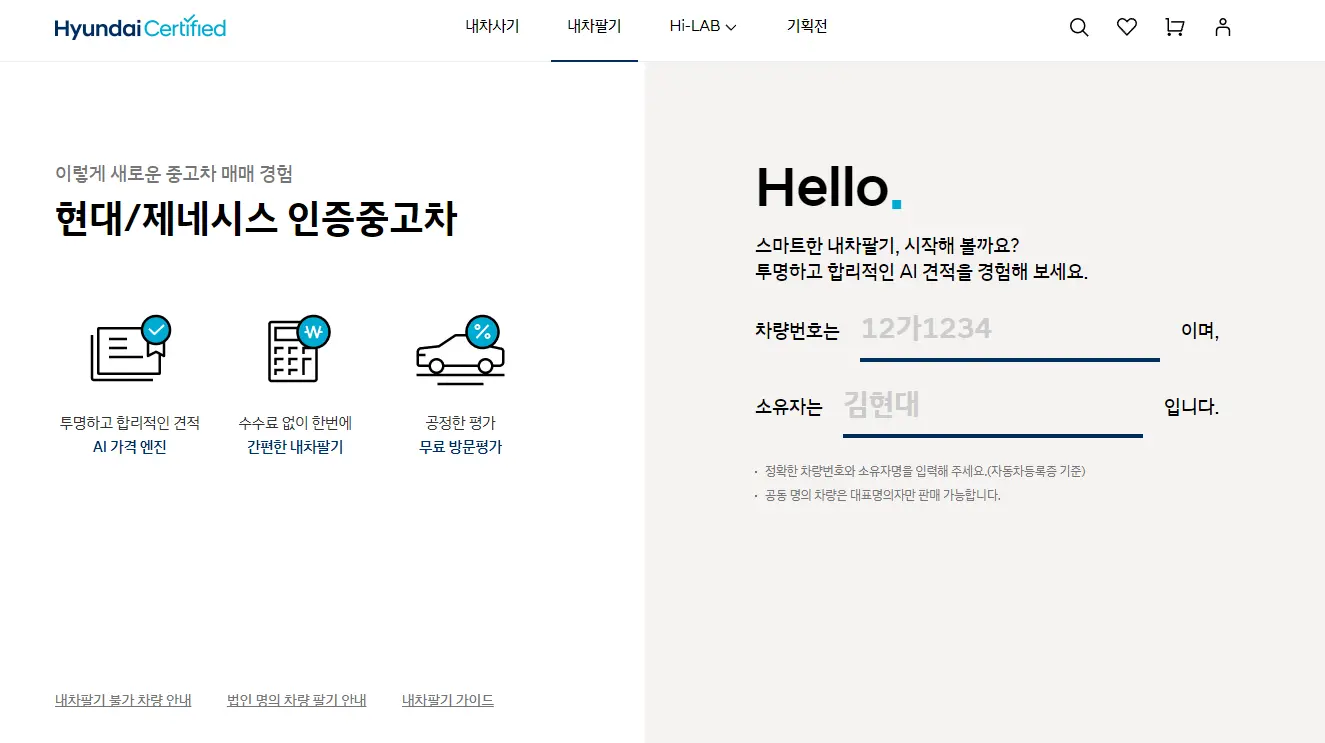Open the 내차팔기 가이드 link
Image resolution: width=1325 pixels, height=743 pixels.
448,700
